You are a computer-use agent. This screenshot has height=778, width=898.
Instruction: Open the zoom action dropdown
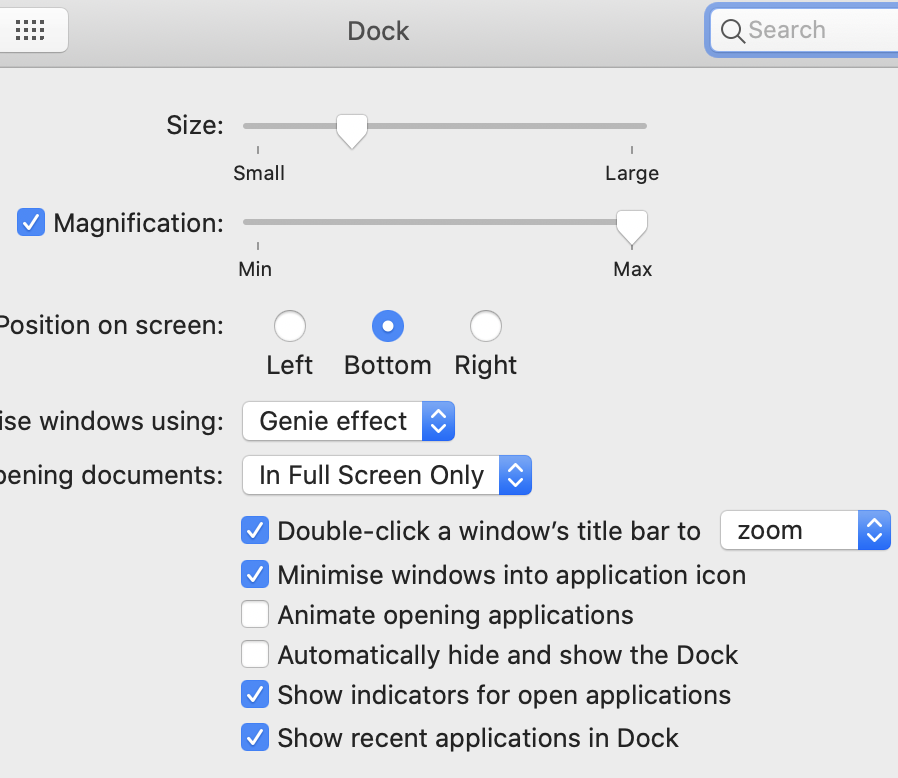tap(804, 530)
